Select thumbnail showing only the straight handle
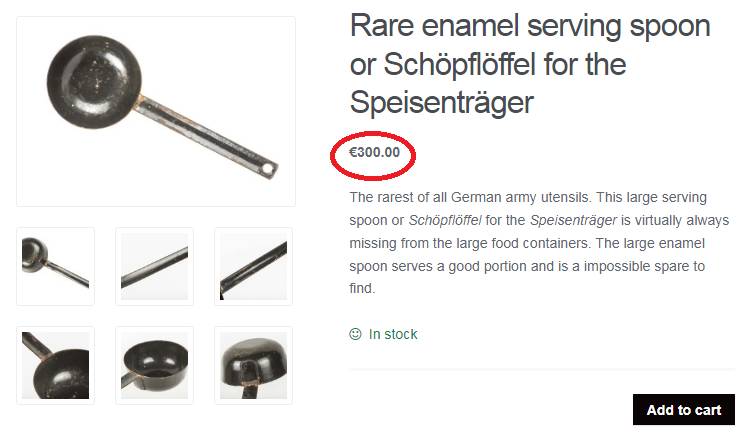This screenshot has height=432, width=748. [x=154, y=266]
